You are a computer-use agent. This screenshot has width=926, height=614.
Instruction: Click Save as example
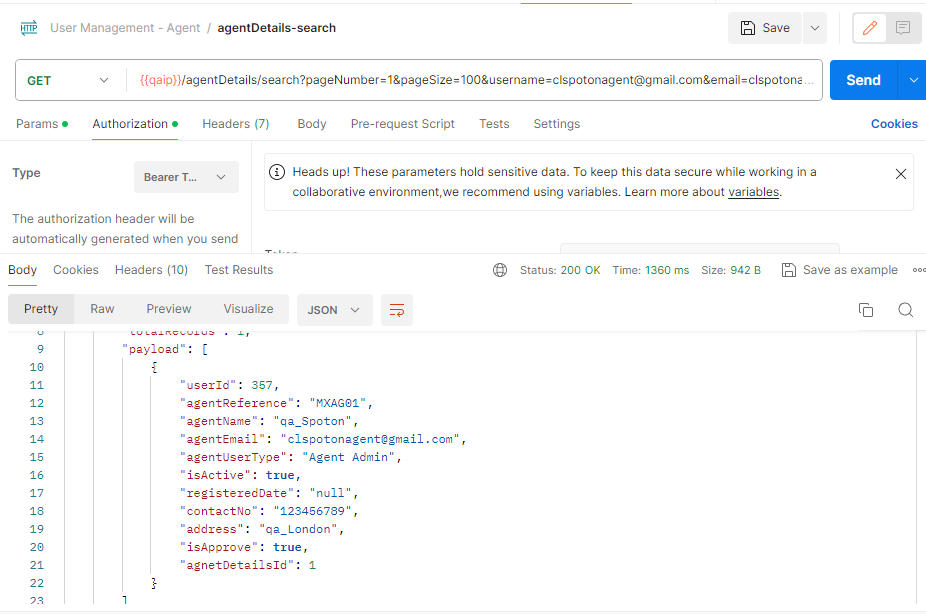pos(839,270)
